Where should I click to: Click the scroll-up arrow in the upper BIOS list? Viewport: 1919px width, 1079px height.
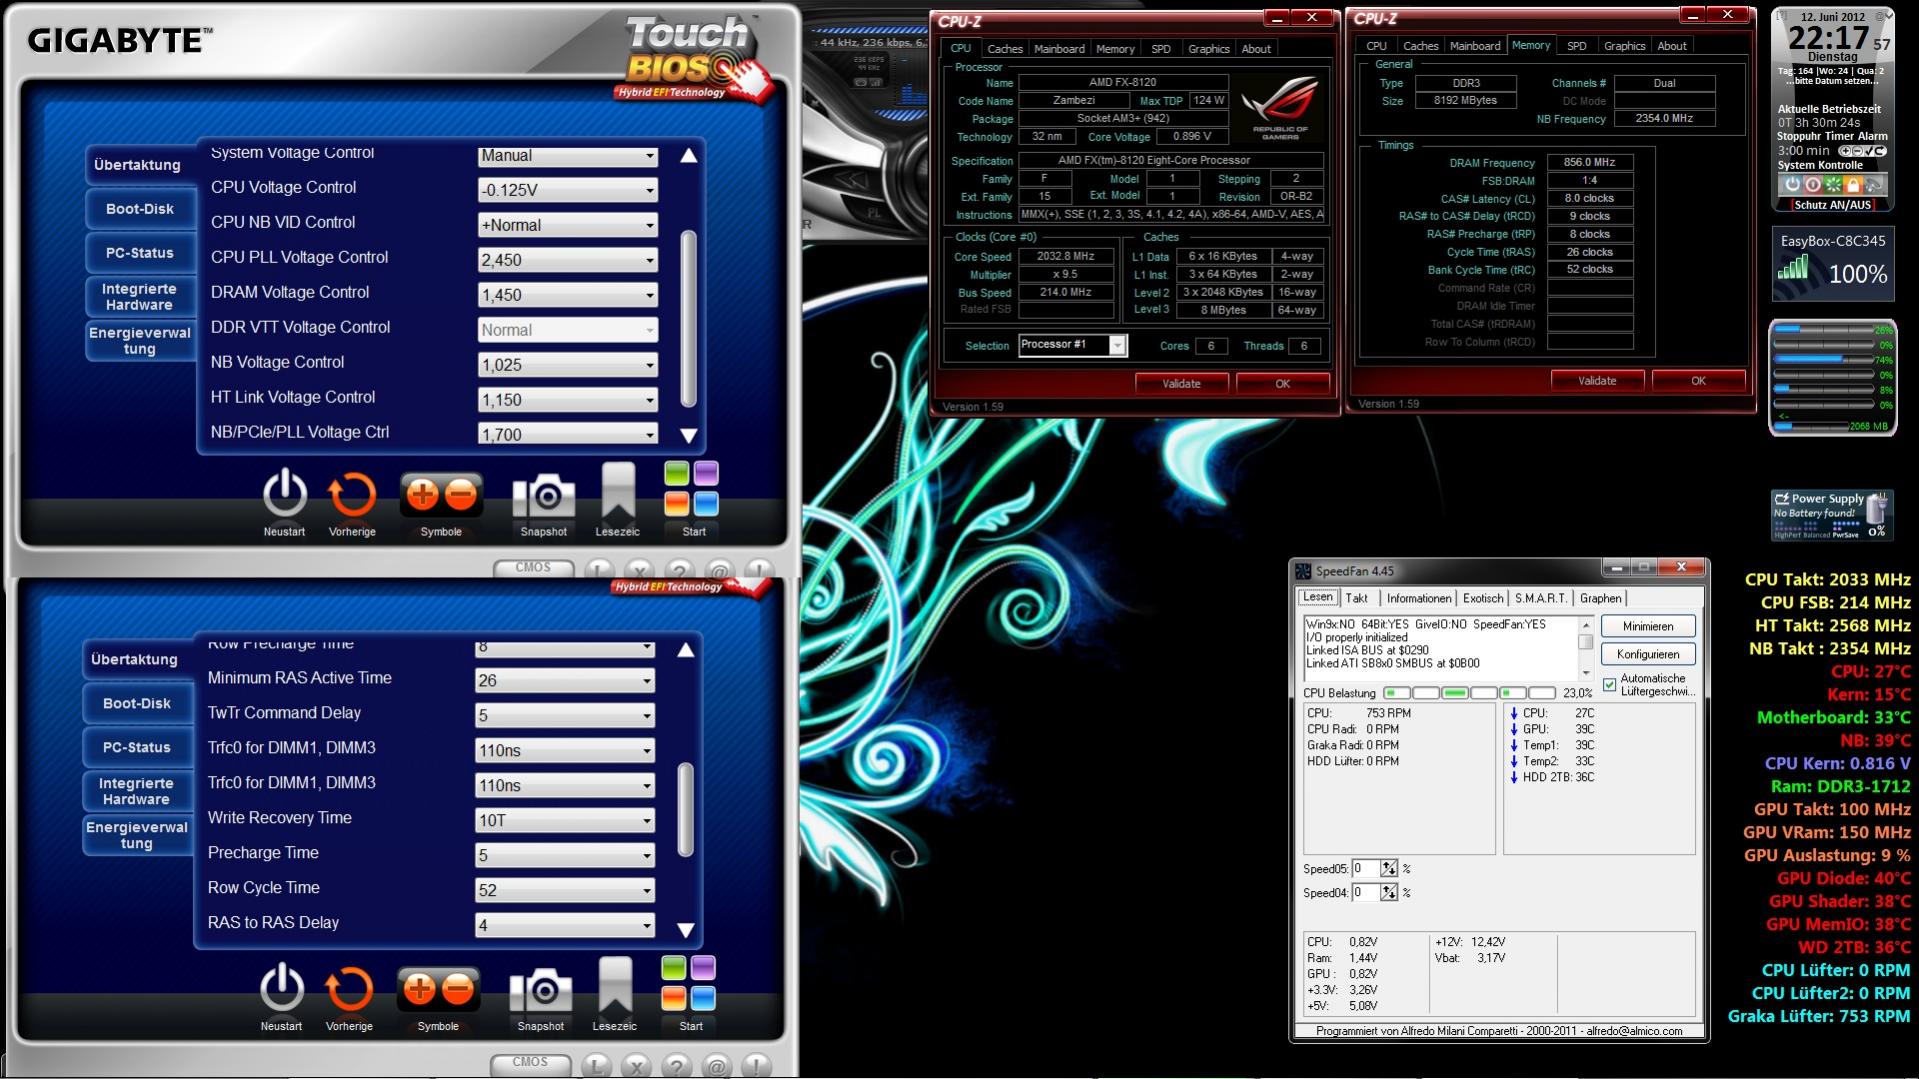coord(688,156)
